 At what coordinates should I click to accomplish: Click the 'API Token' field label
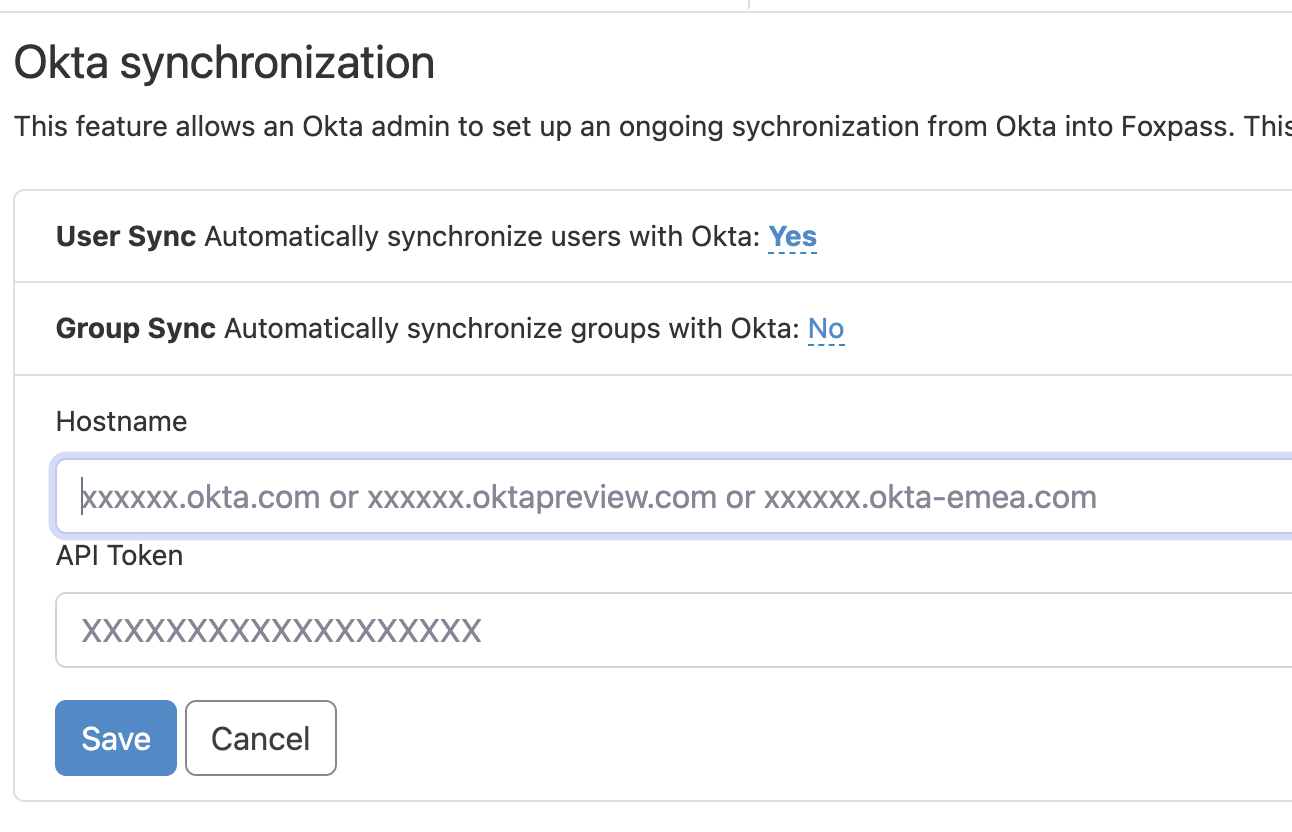pos(120,555)
